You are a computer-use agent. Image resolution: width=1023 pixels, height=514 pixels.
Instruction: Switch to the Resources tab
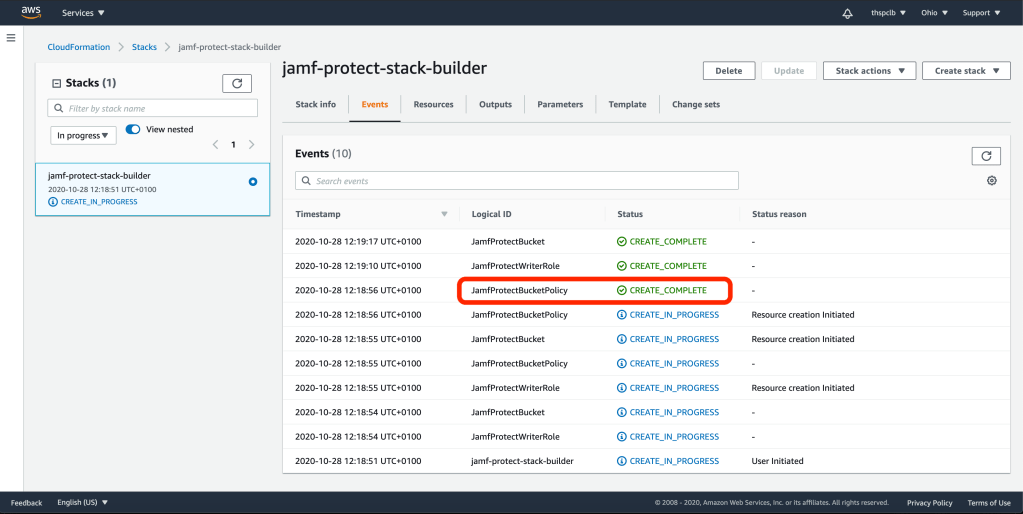(x=433, y=104)
